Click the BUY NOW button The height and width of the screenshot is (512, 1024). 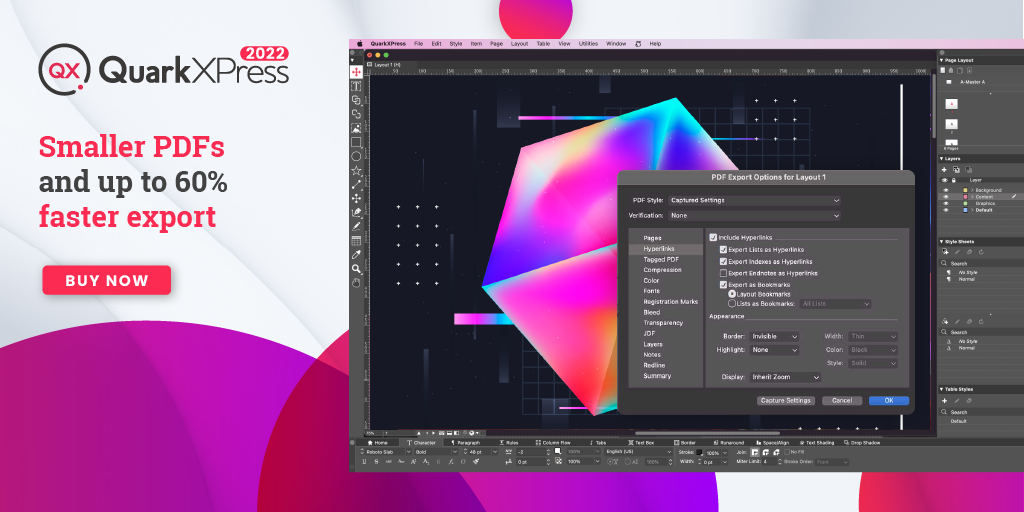pos(106,280)
